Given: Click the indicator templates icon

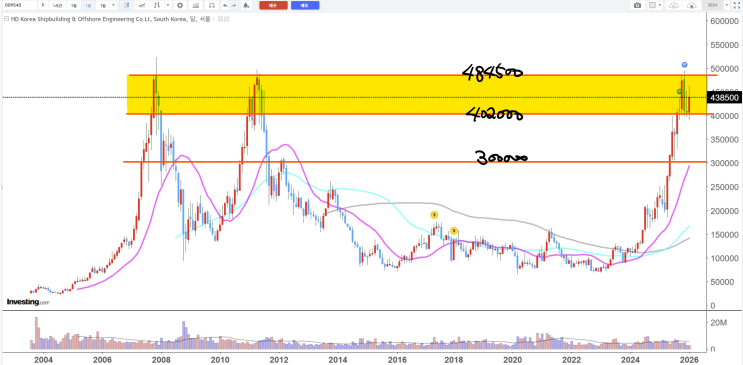Looking at the screenshot, I should (212, 5).
